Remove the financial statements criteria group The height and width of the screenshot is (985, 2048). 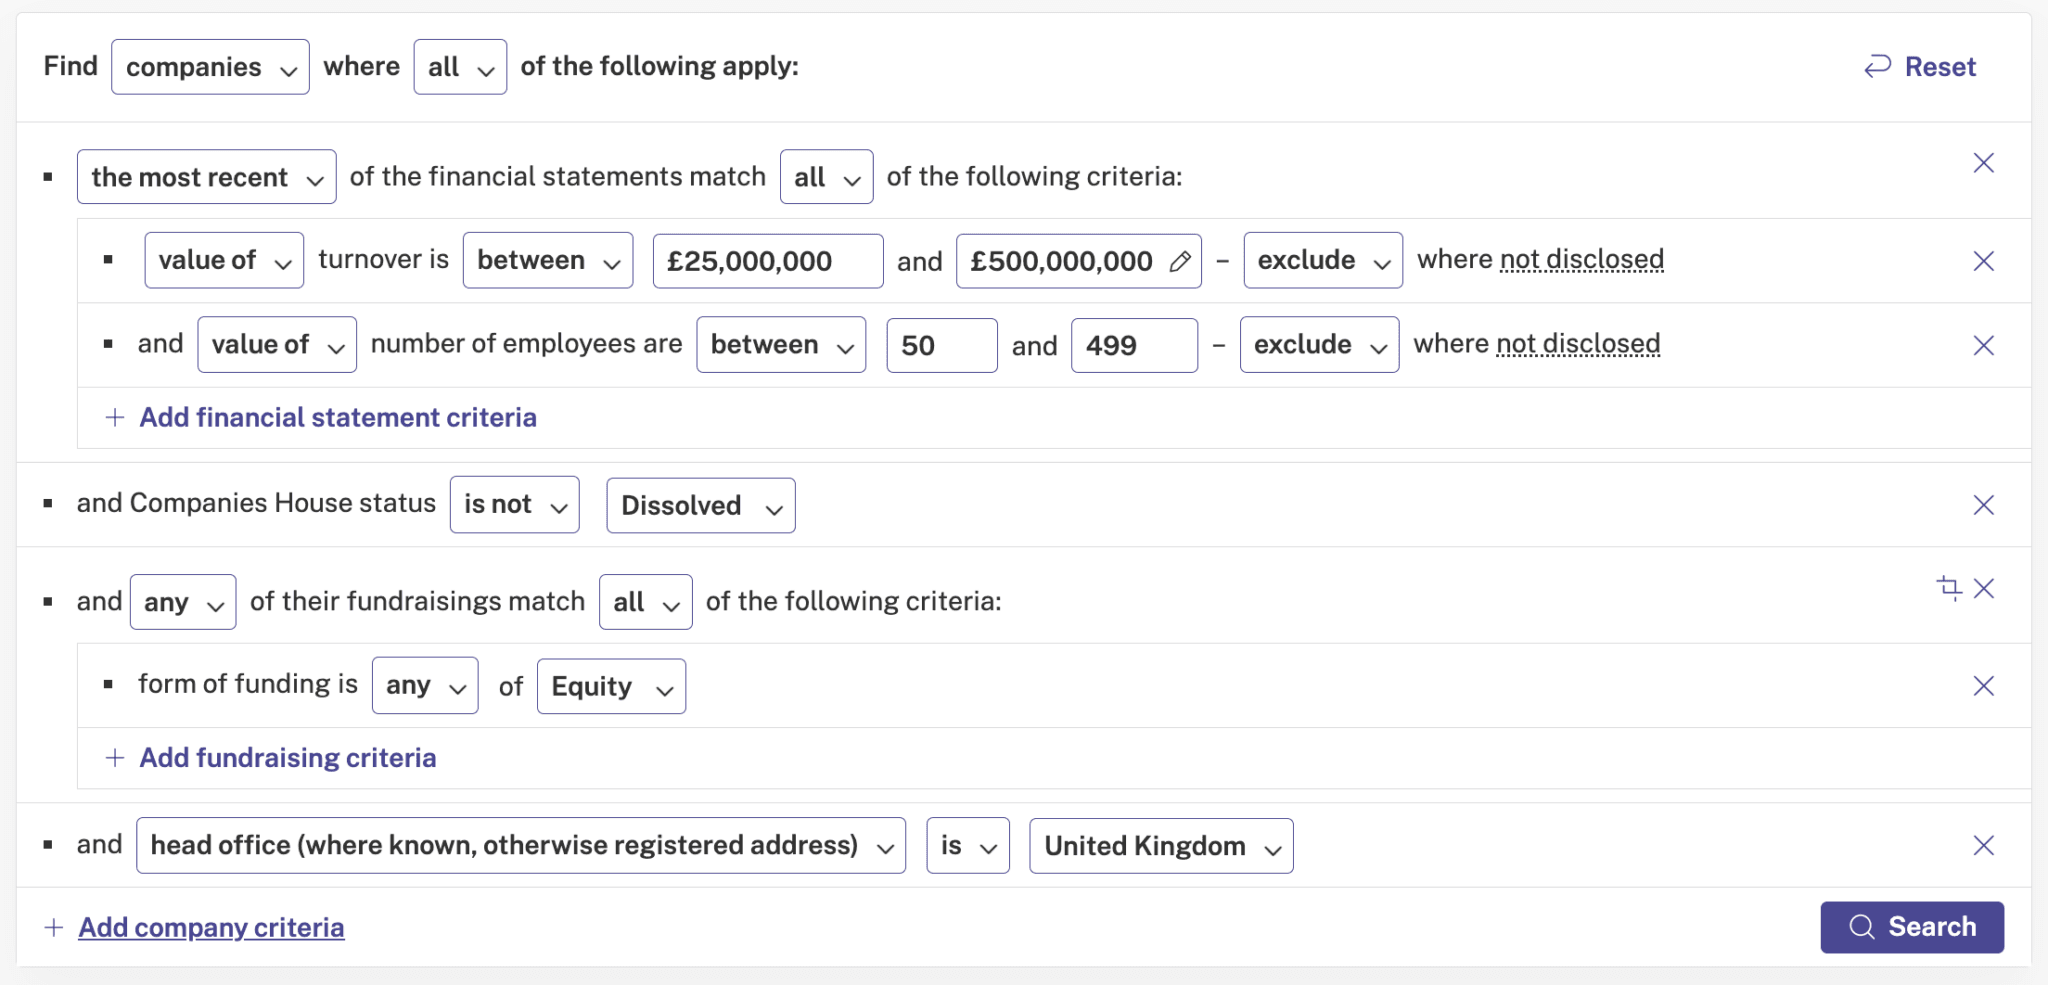coord(1984,163)
